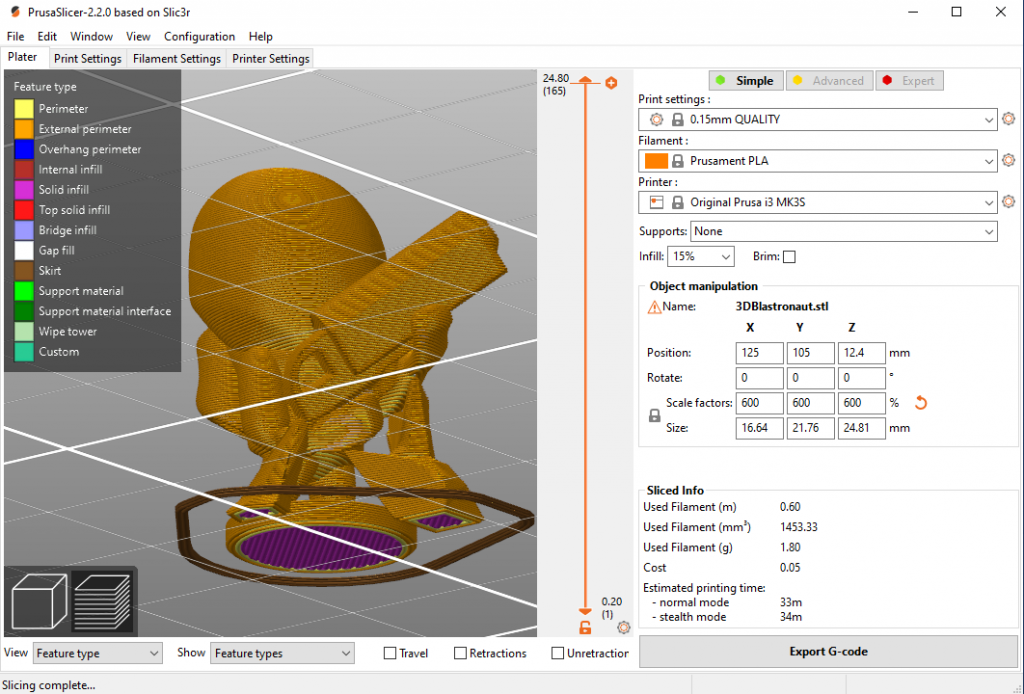Image resolution: width=1024 pixels, height=694 pixels.
Task: Switch to 3D editor cube view
Action: click(x=39, y=601)
